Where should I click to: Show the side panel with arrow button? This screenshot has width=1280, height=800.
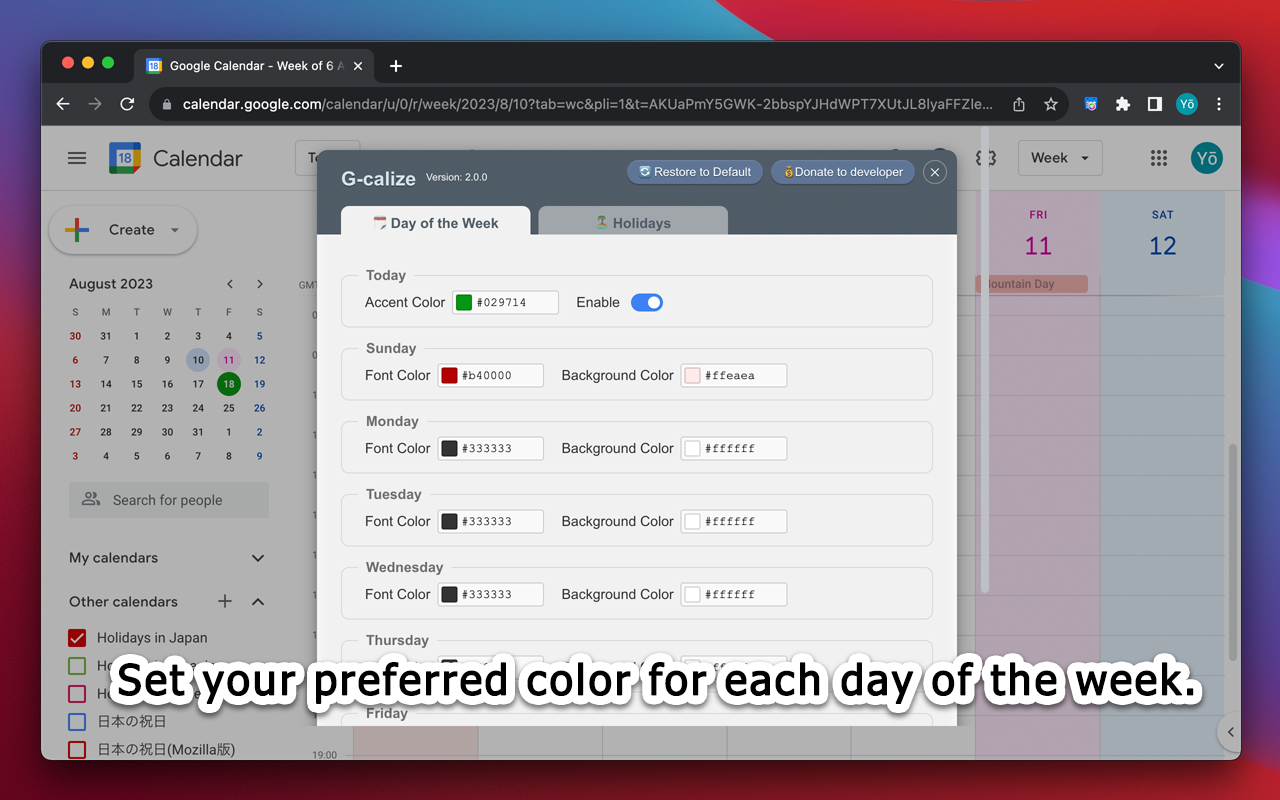[1231, 732]
